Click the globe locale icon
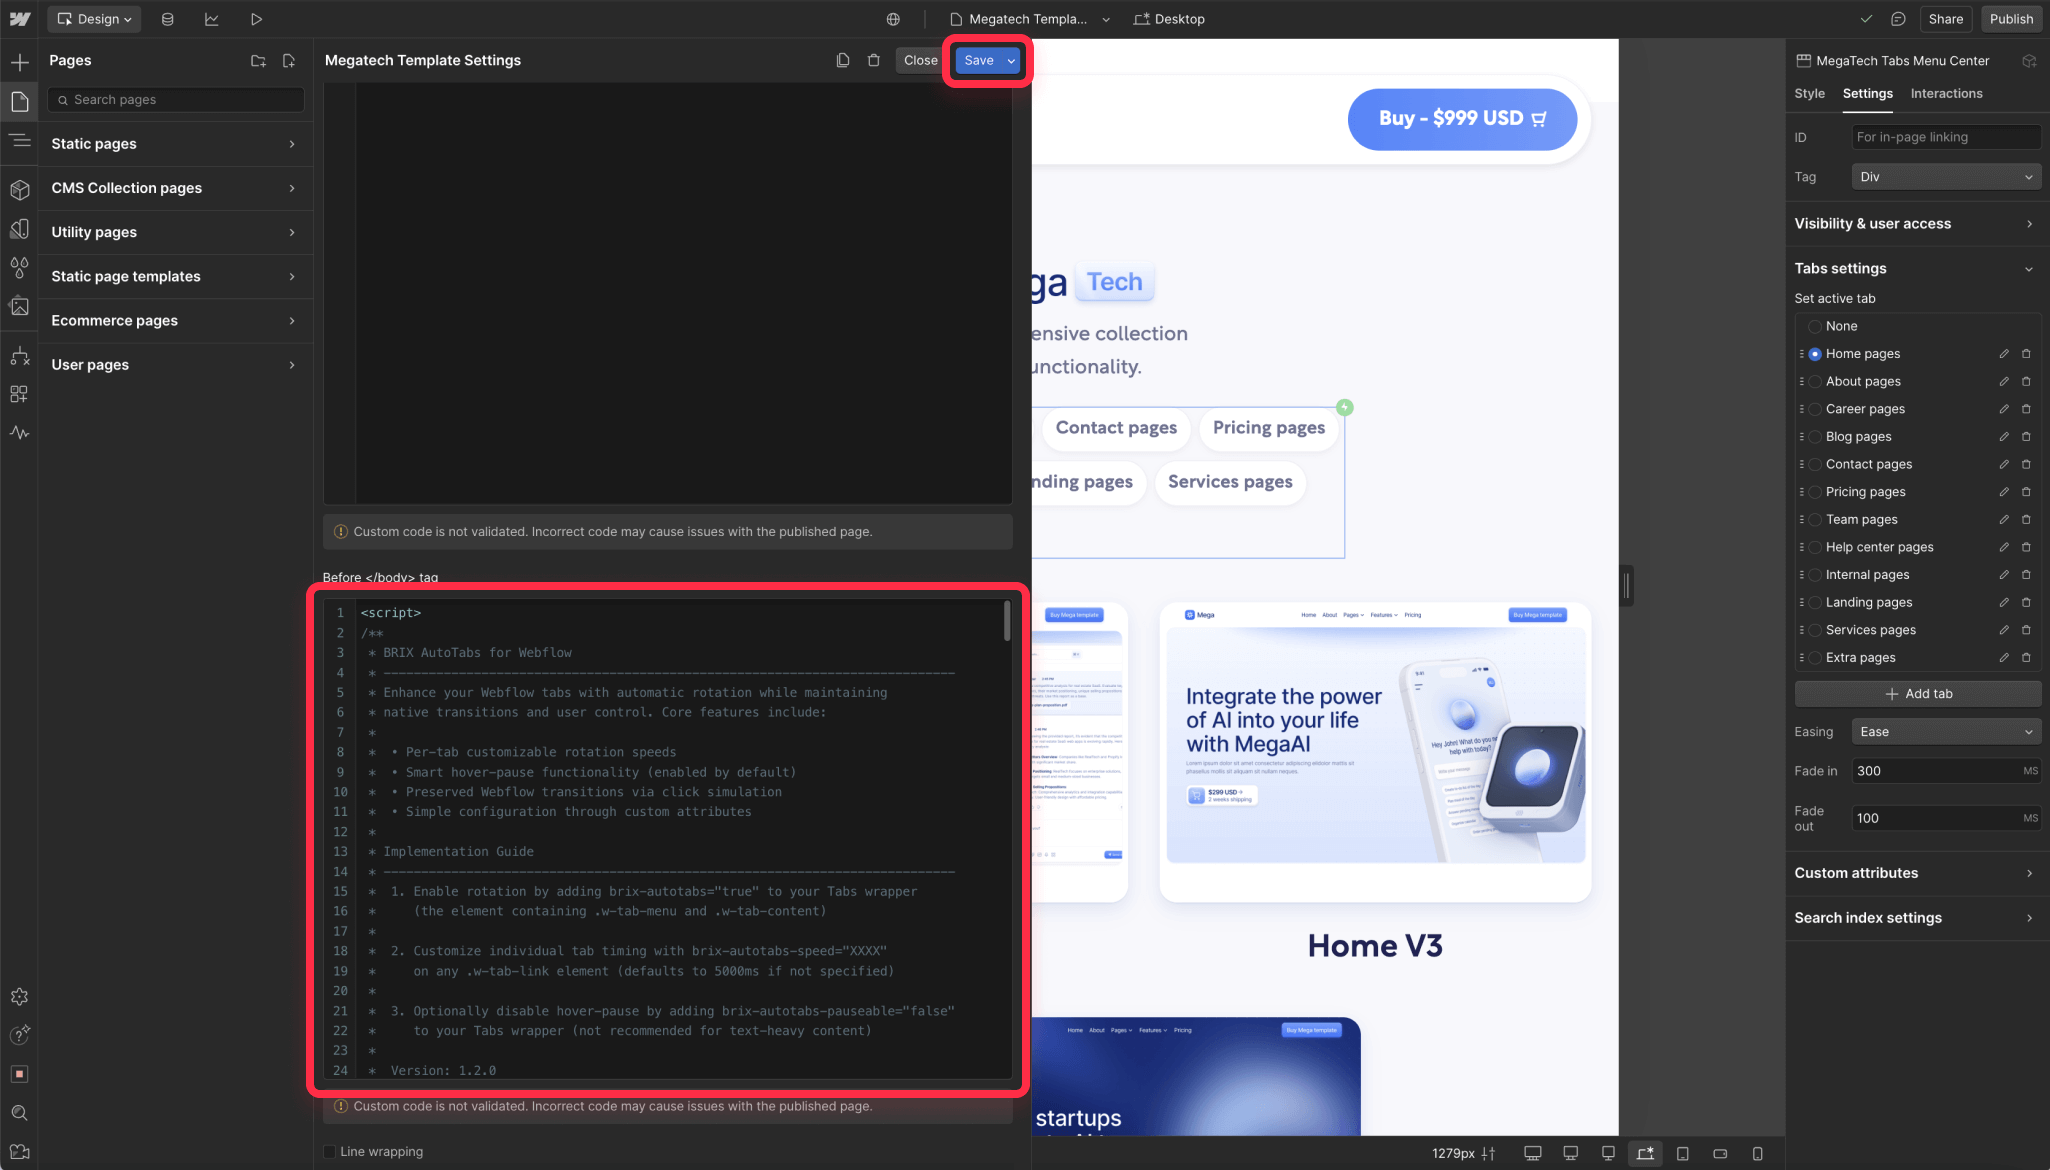Image resolution: width=2050 pixels, height=1170 pixels. point(893,19)
